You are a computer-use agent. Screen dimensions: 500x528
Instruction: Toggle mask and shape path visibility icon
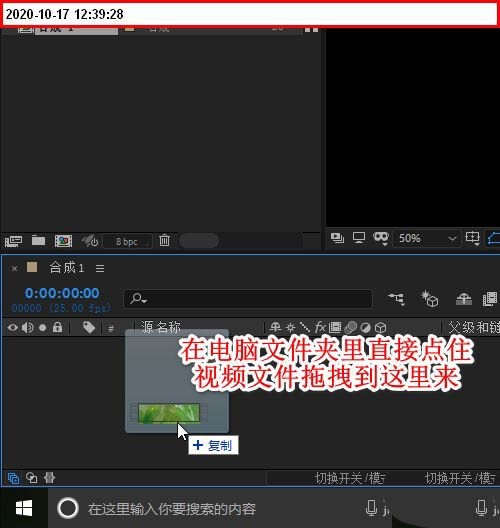pos(381,238)
